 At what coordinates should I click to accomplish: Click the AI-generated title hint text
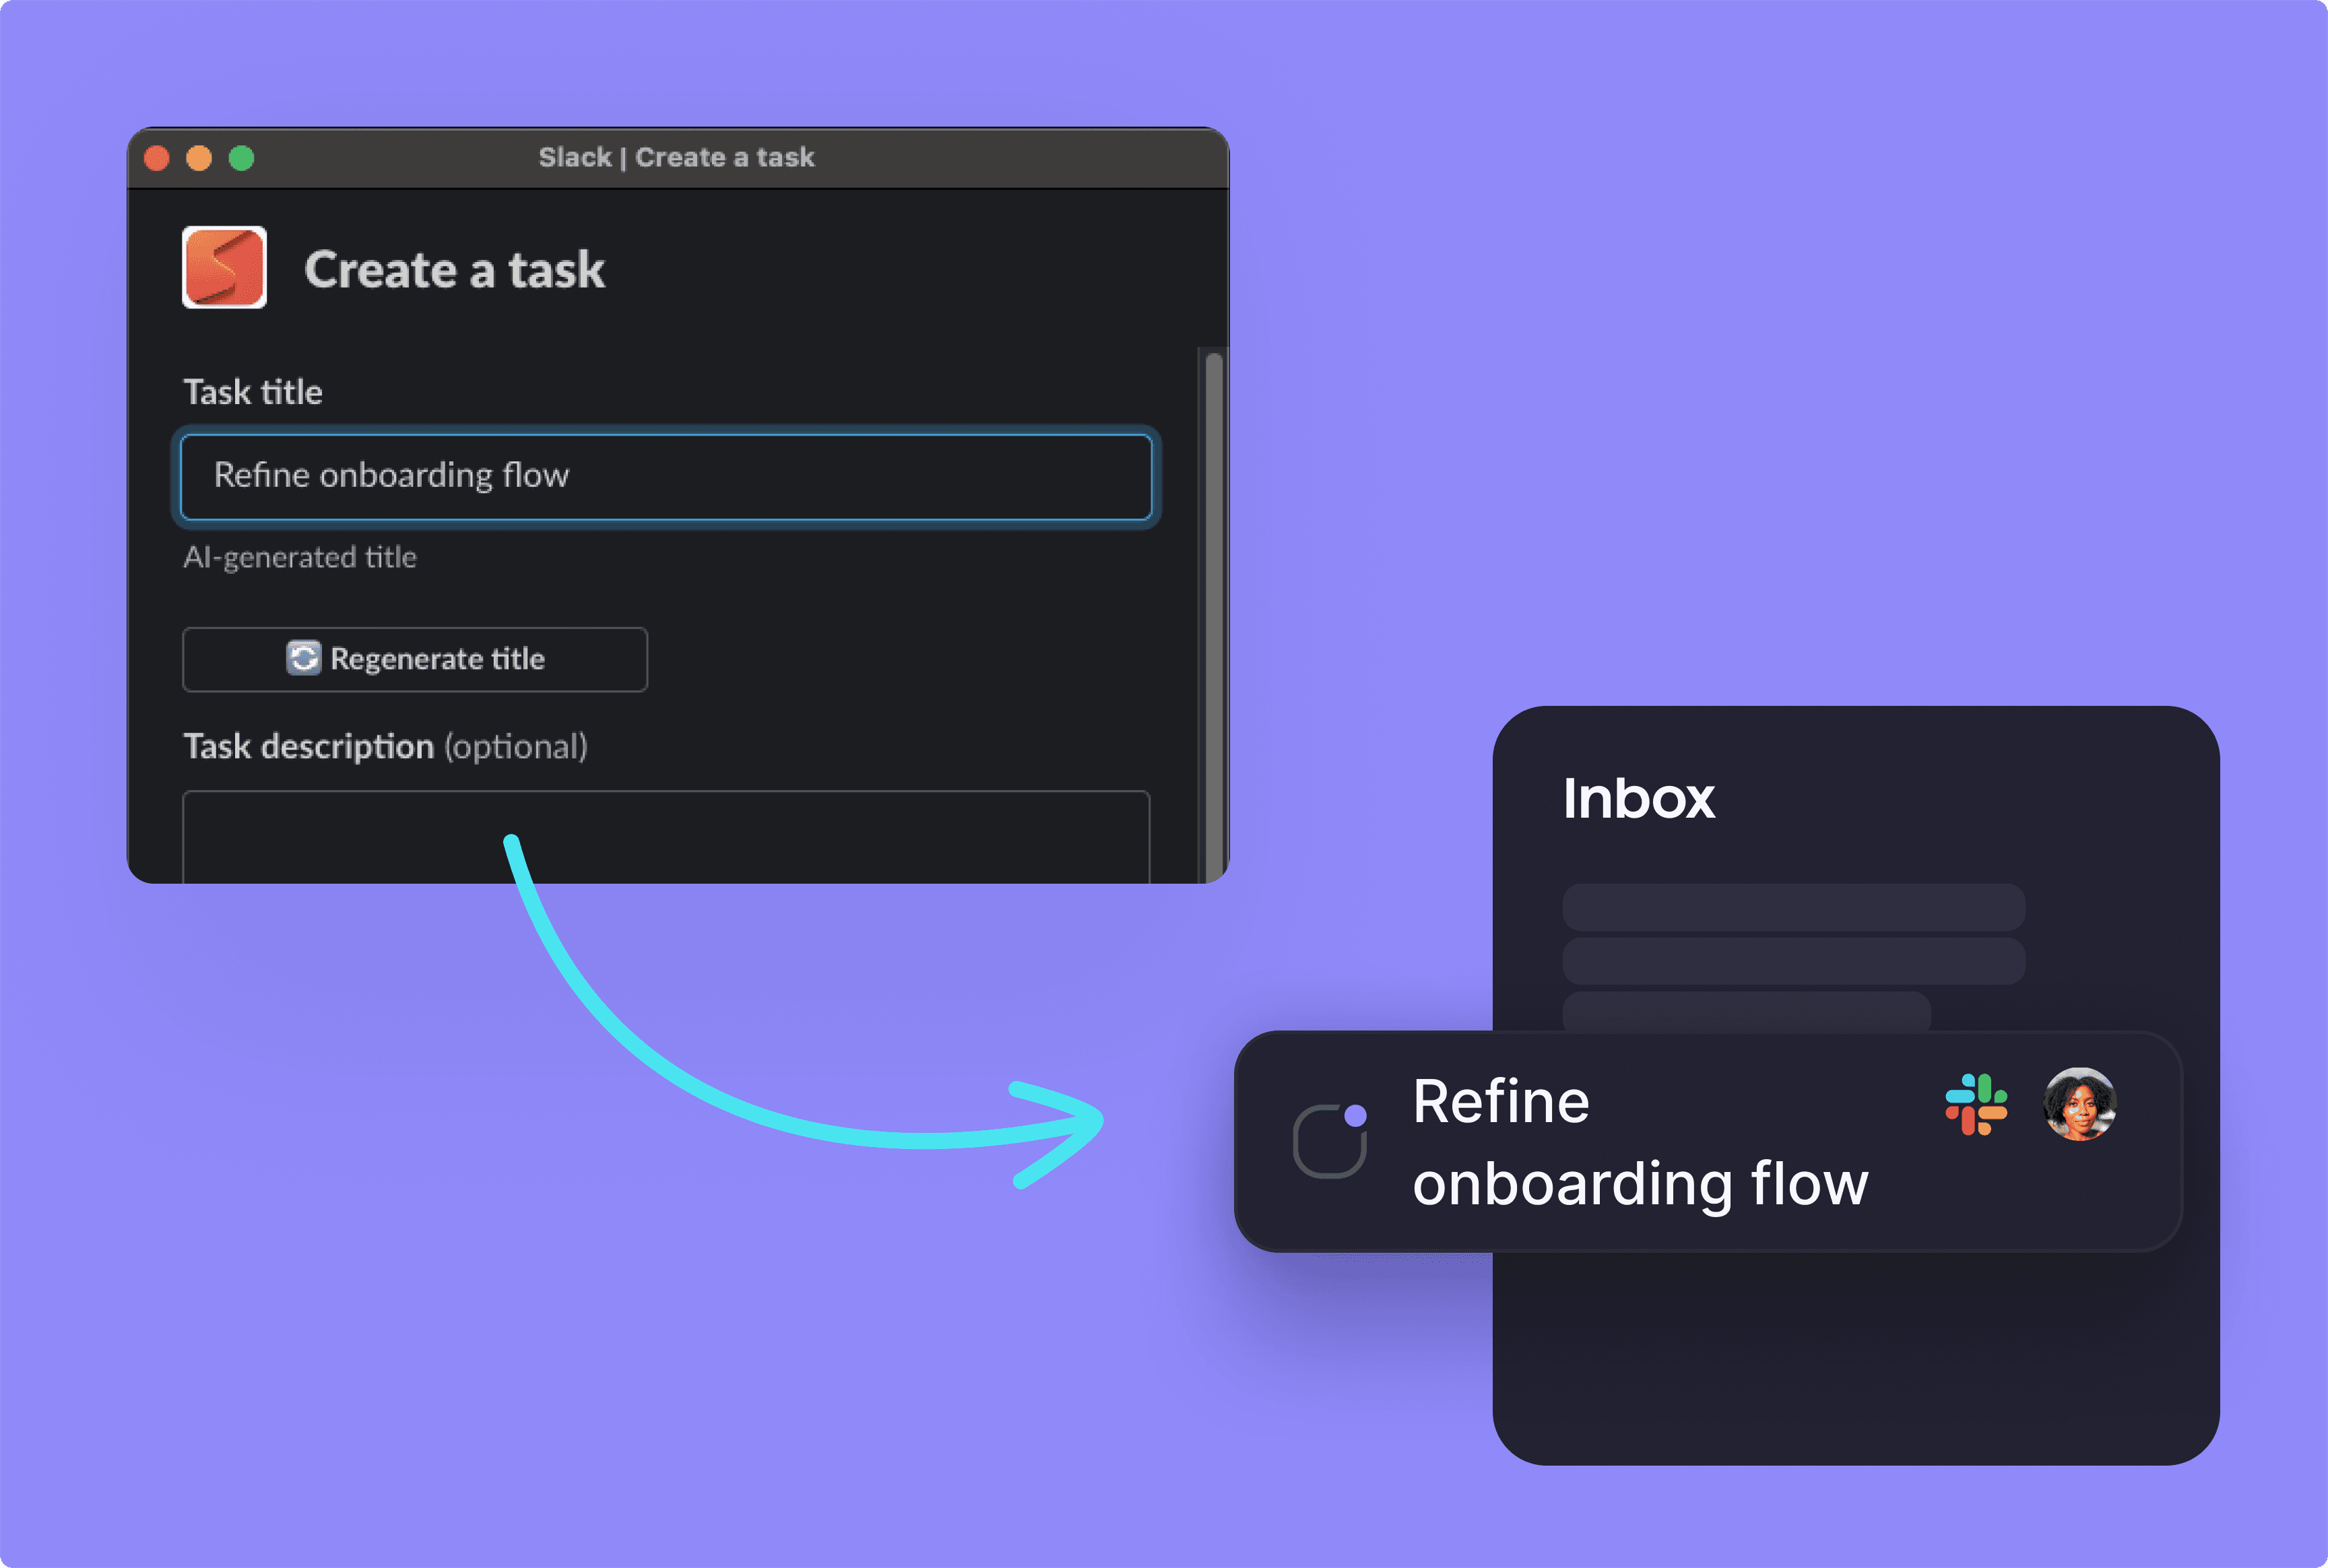(x=300, y=557)
